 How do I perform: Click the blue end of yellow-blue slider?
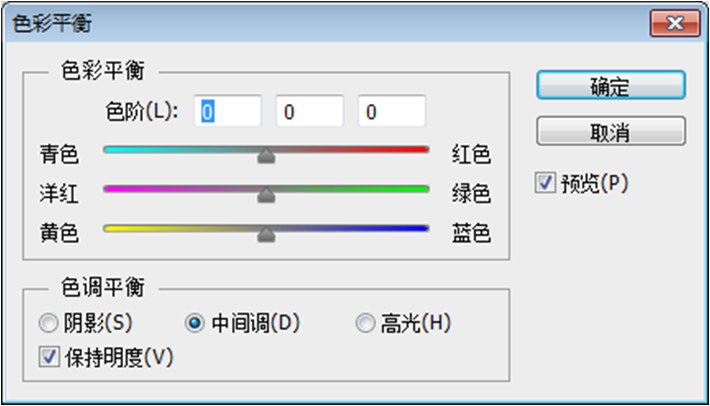click(422, 228)
